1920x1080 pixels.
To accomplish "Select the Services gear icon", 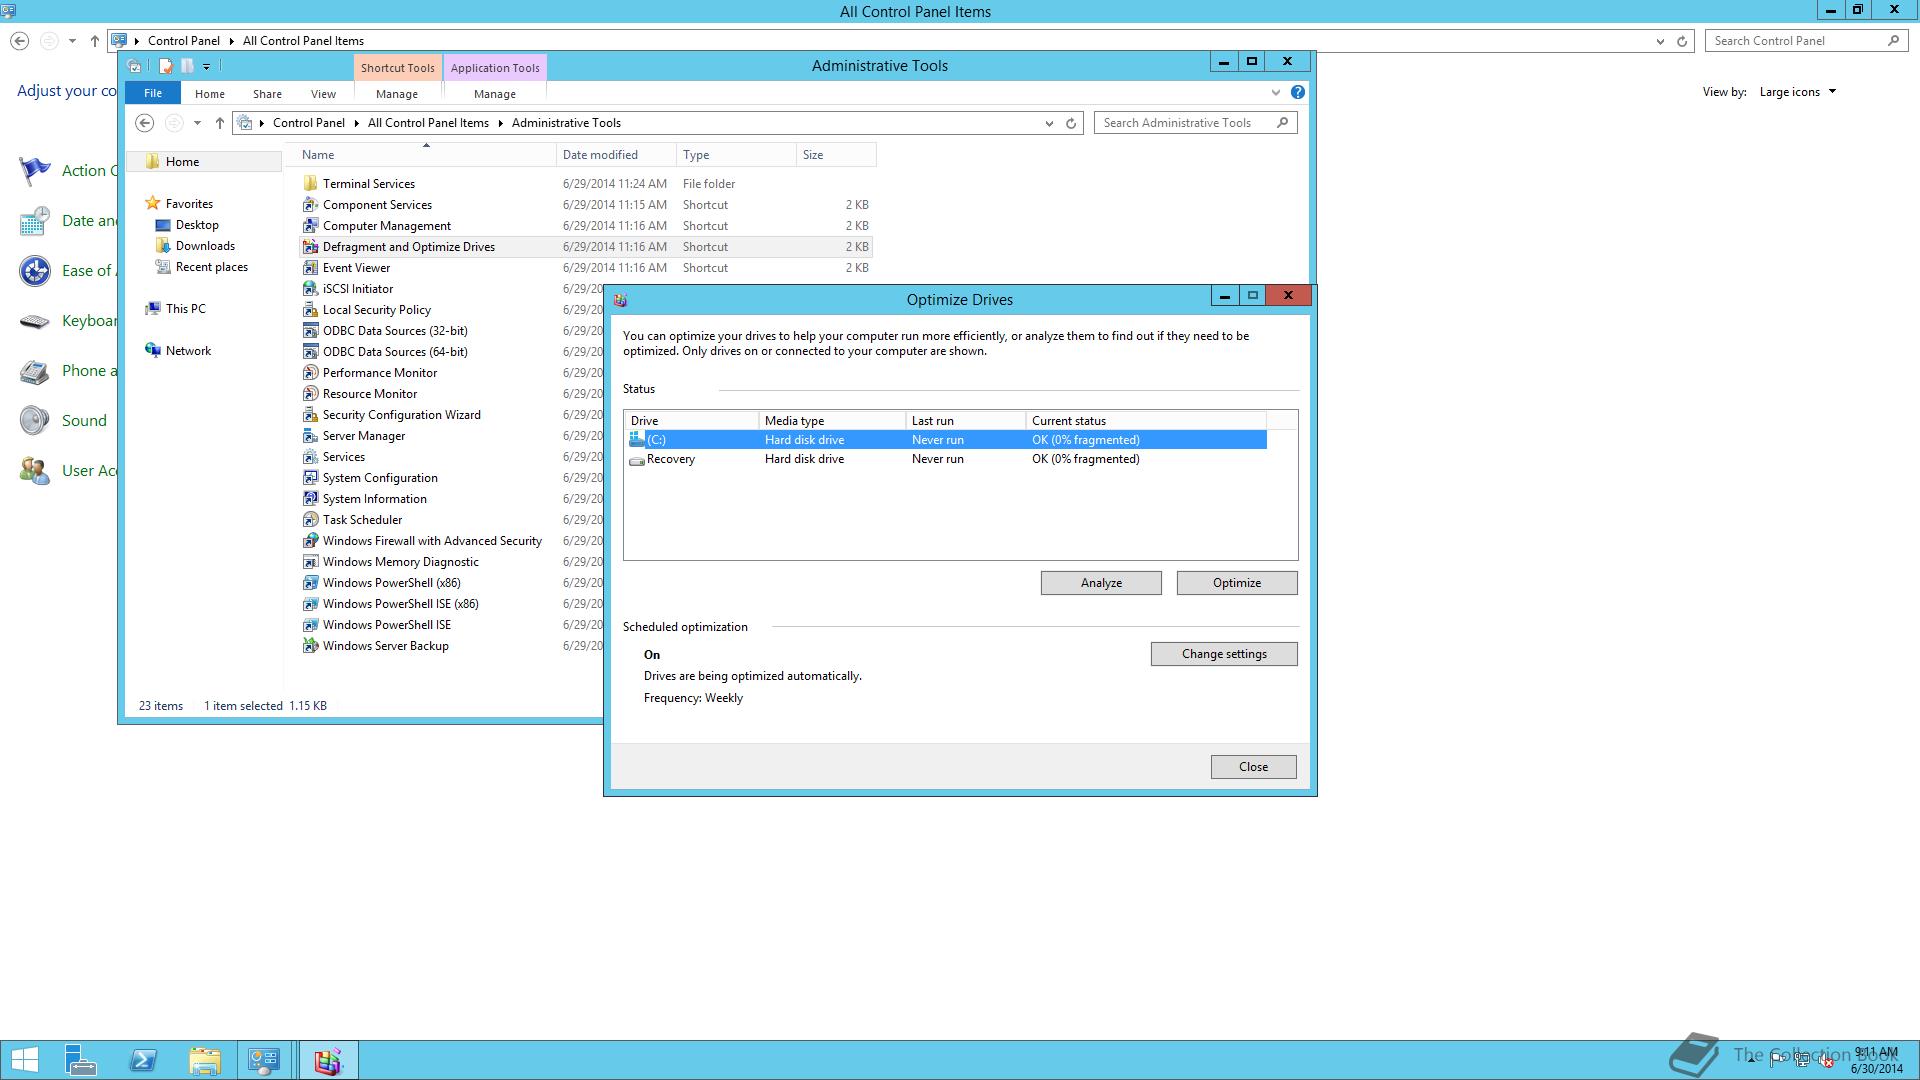I will point(310,457).
